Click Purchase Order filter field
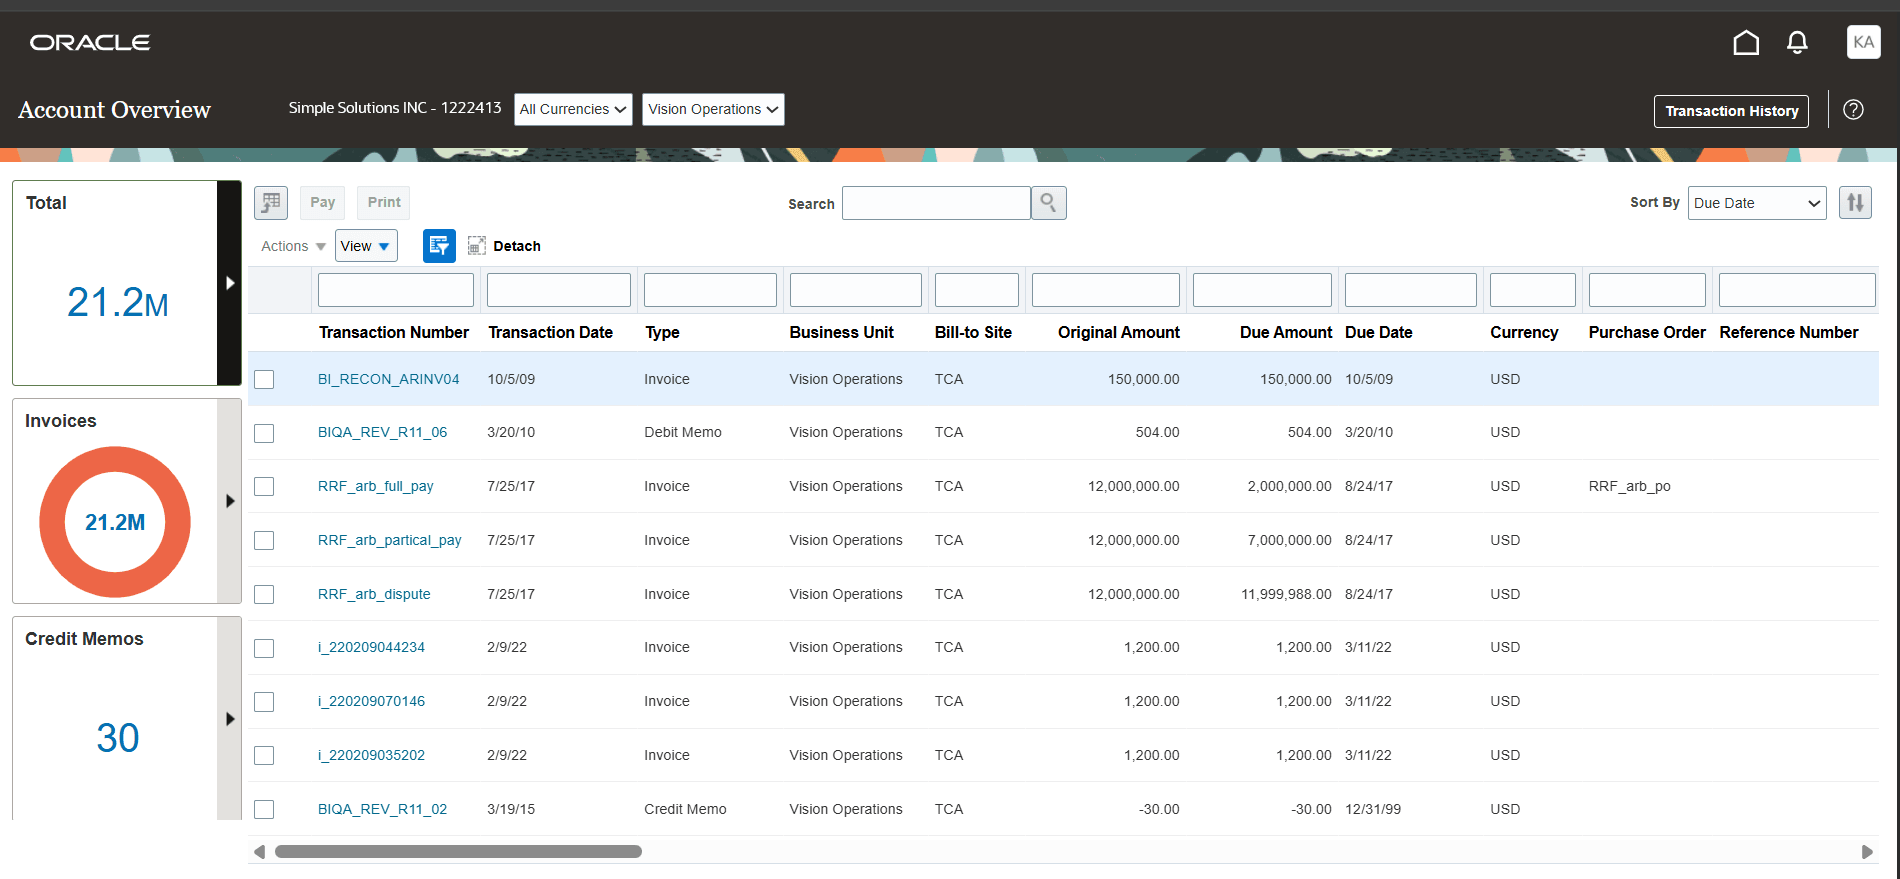 (1647, 290)
